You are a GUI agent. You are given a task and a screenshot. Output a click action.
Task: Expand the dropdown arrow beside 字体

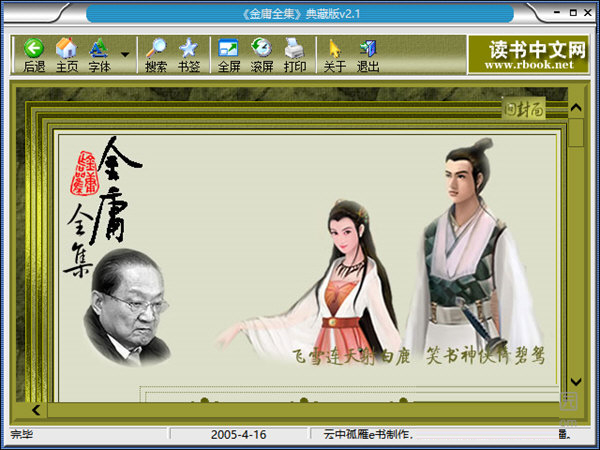pyautogui.click(x=125, y=55)
